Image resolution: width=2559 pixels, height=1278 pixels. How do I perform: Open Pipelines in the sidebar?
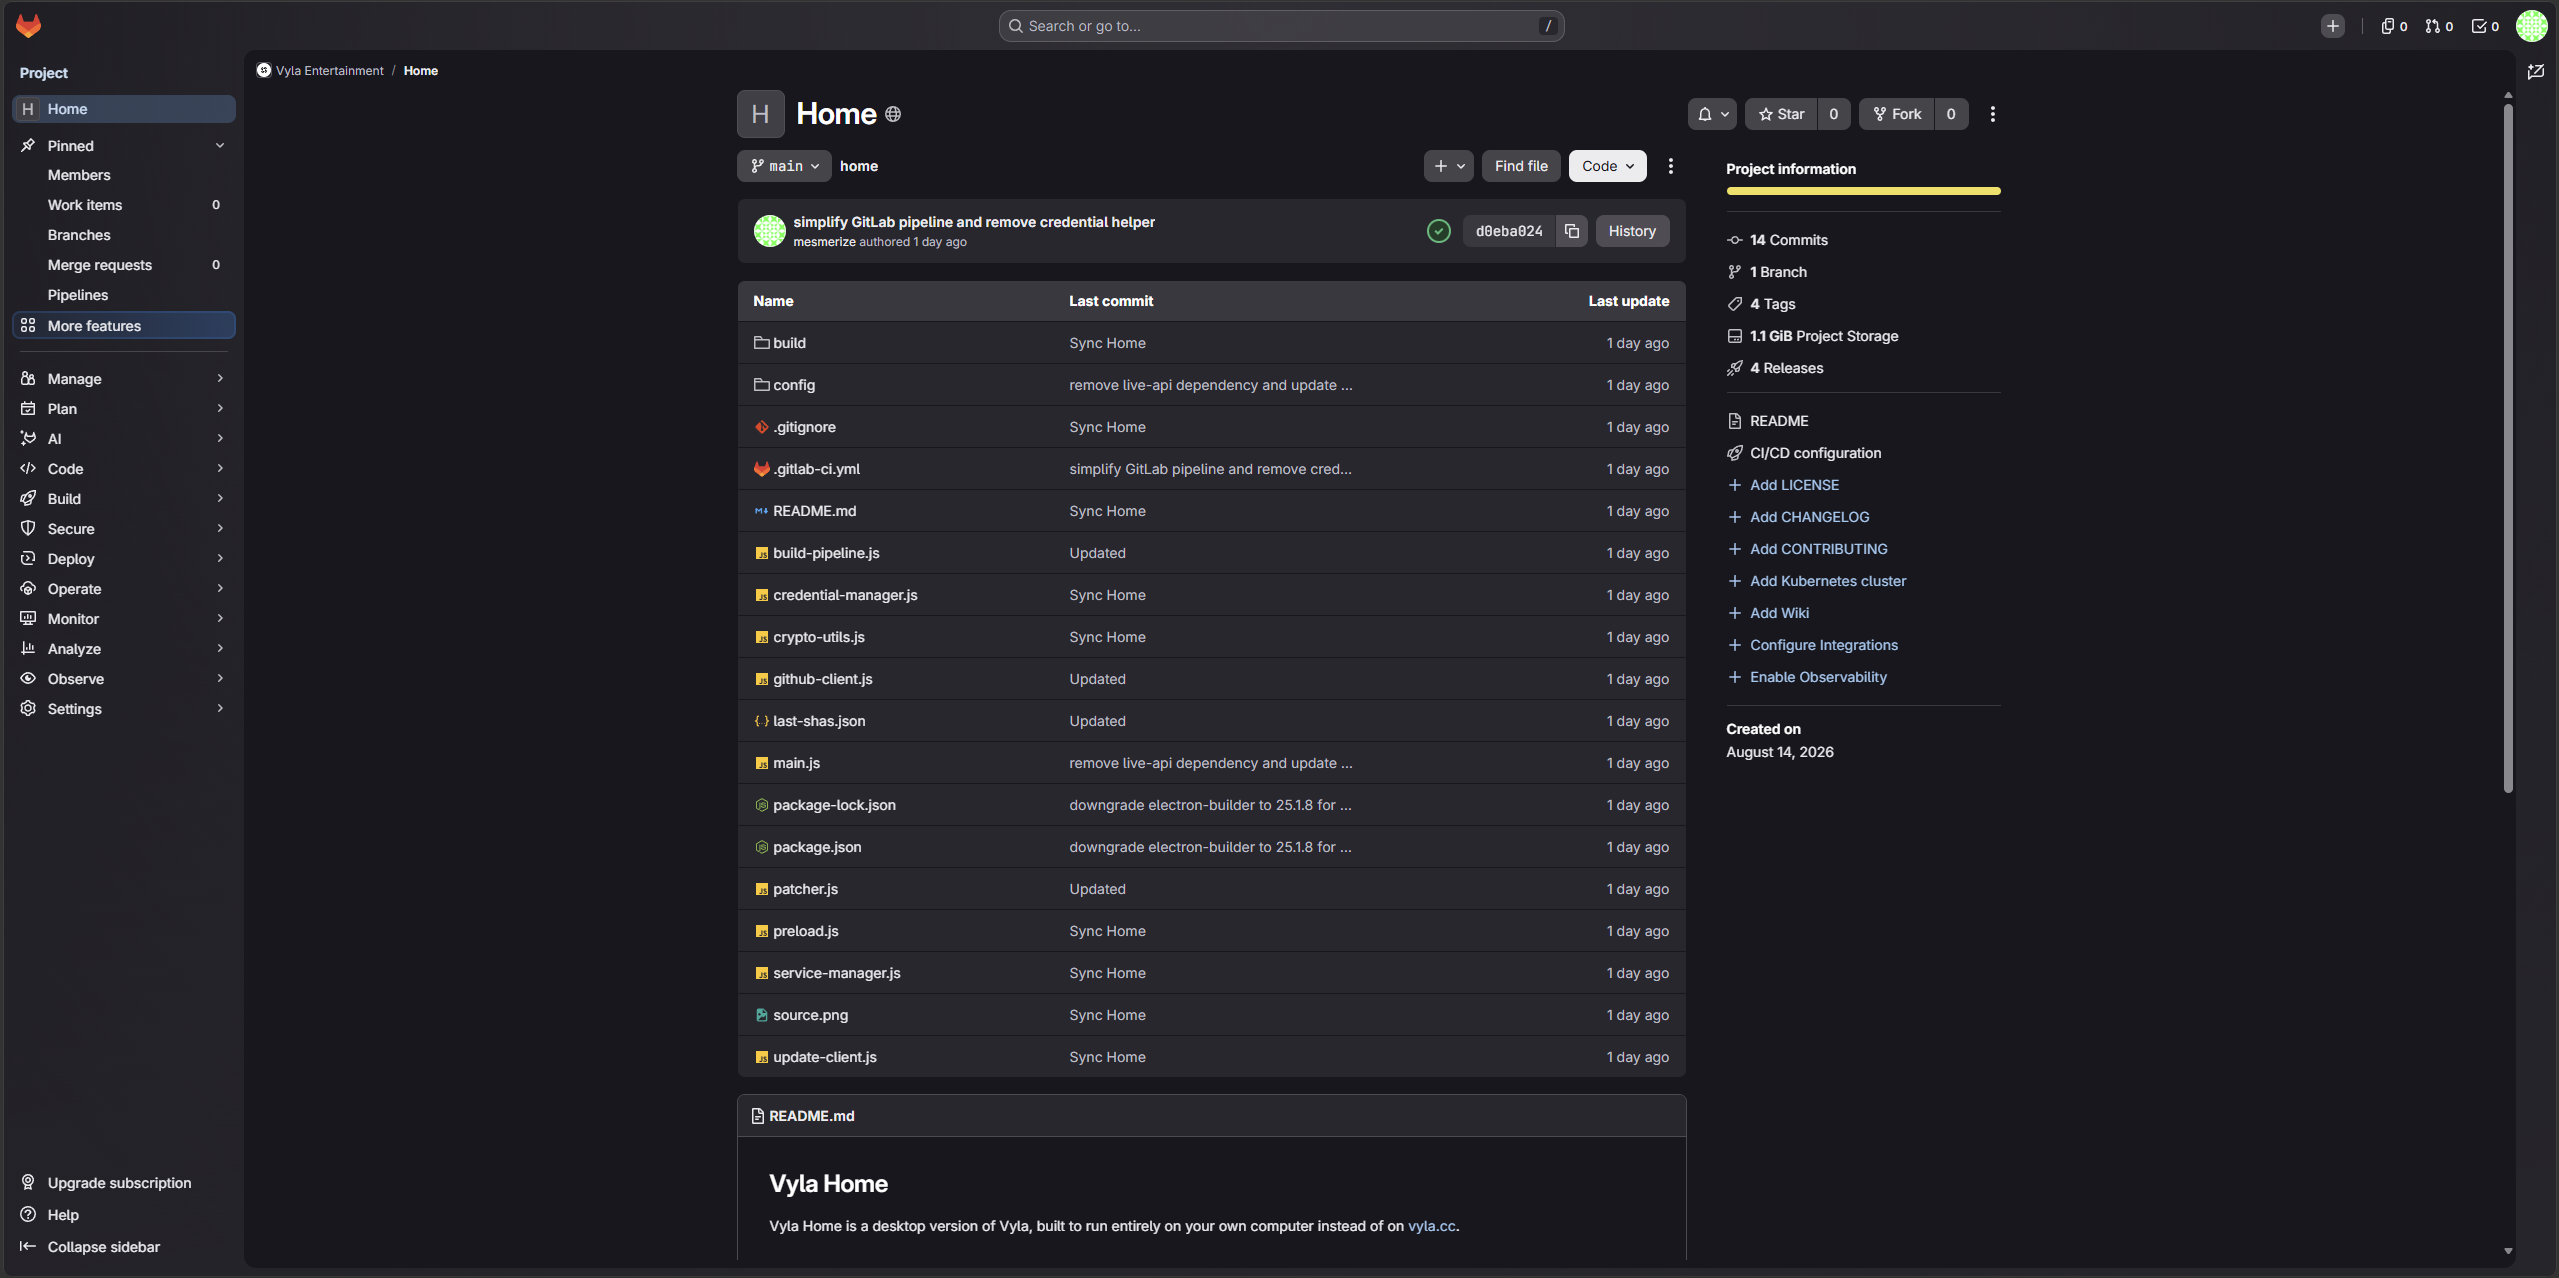pyautogui.click(x=123, y=295)
